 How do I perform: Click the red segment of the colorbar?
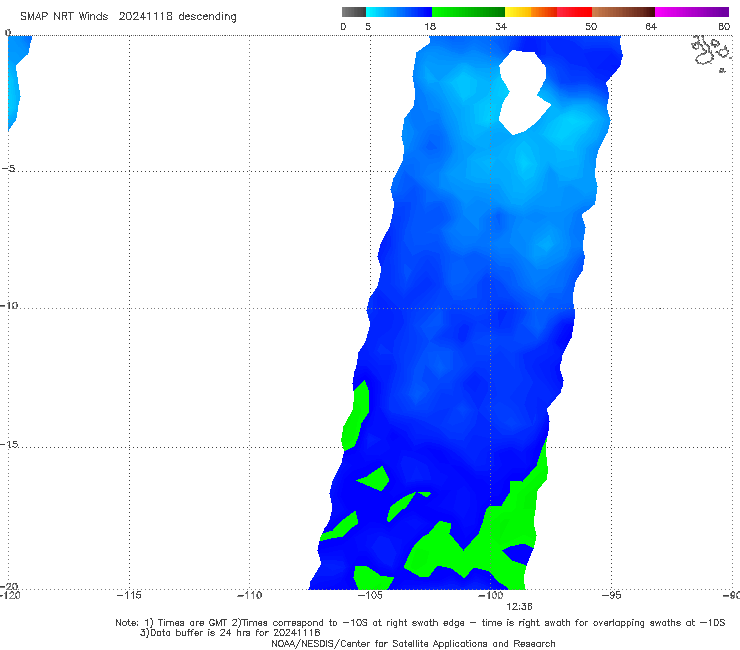pyautogui.click(x=574, y=12)
